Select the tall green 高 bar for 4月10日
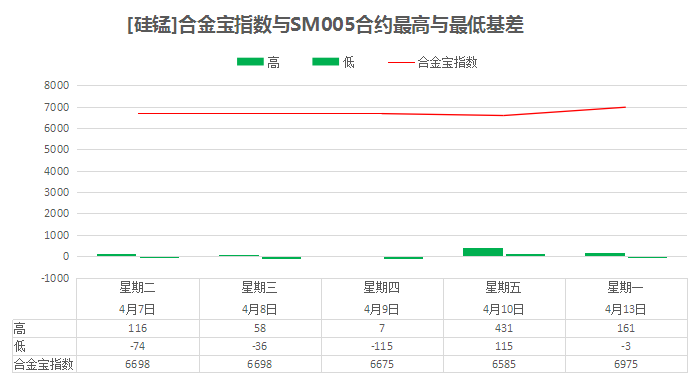 tap(483, 252)
